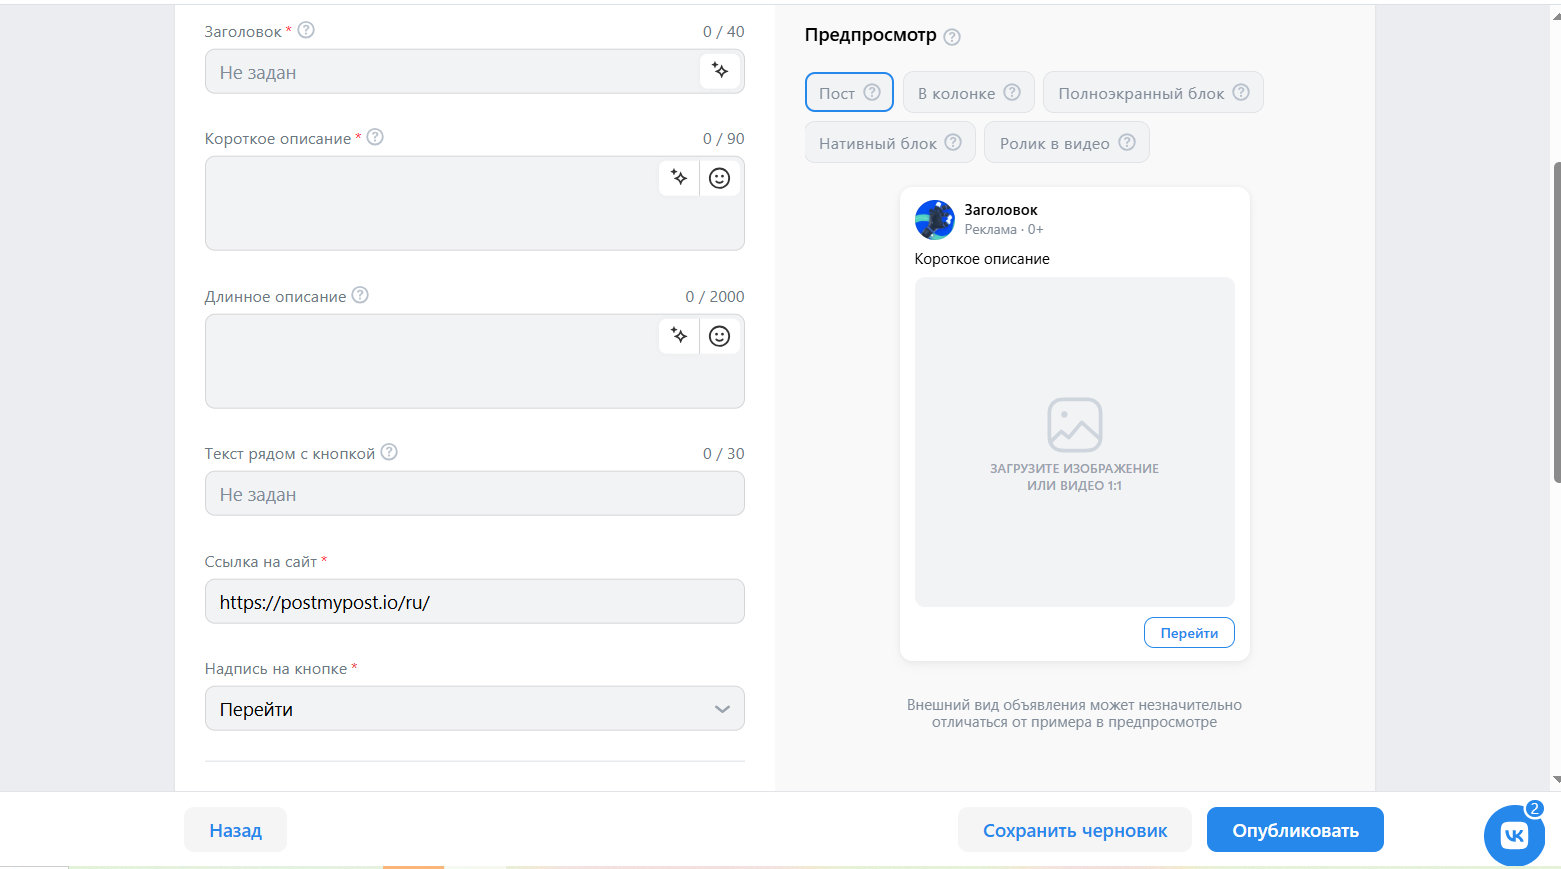Click Заголовок text in preview card
This screenshot has width=1561, height=869.
[1001, 210]
